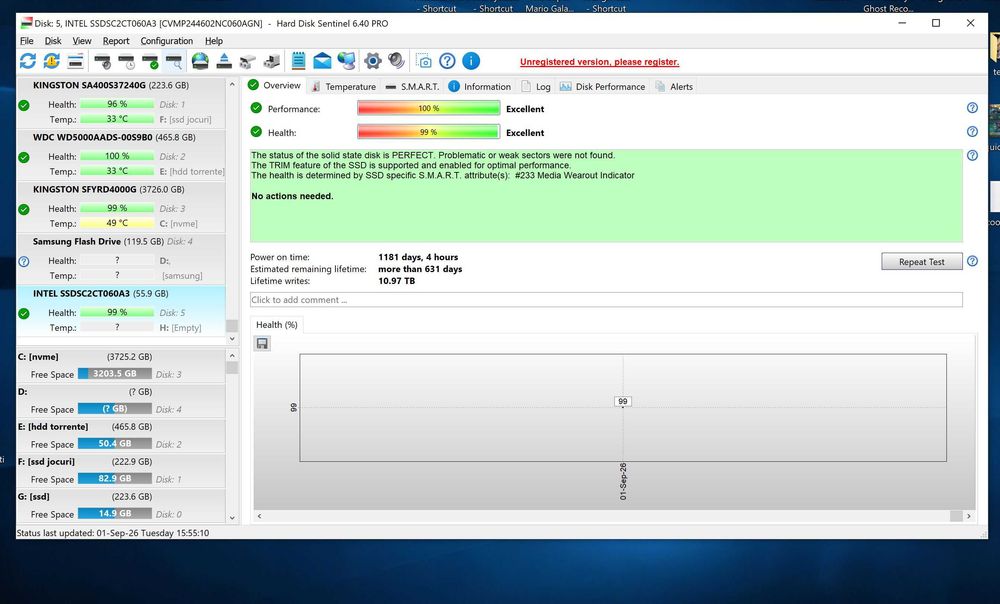Click the small grey drives toolbar icon
1000x604 pixels.
pos(247,62)
